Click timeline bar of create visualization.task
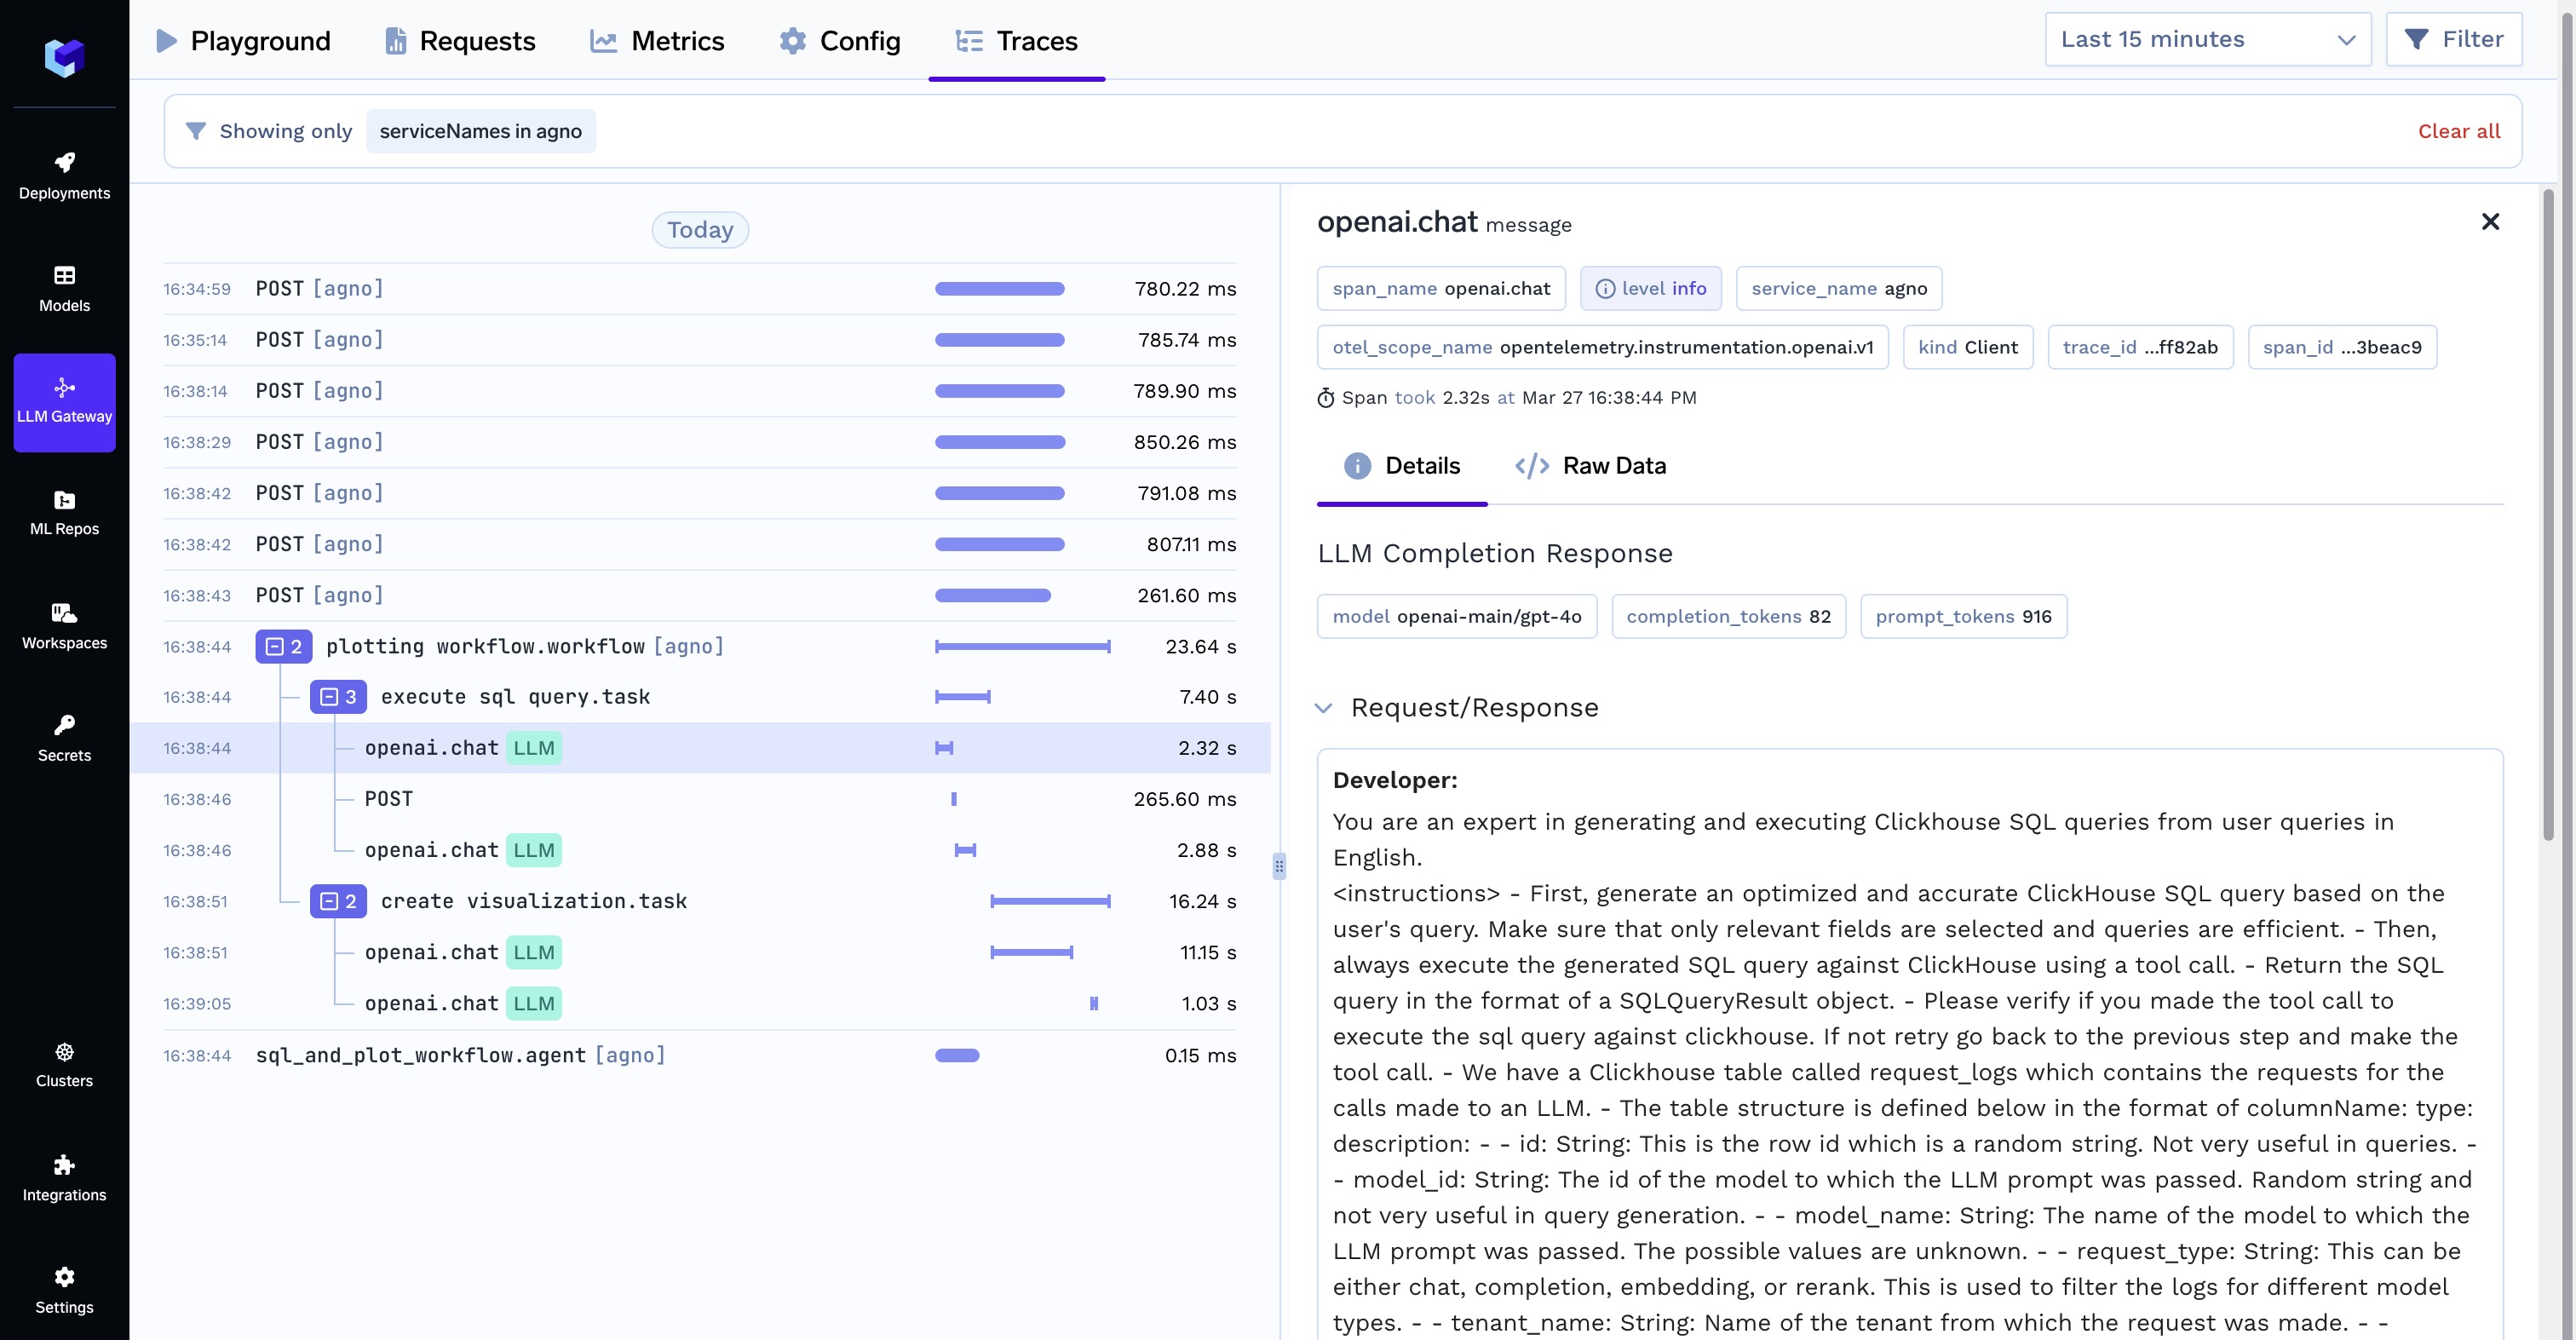Screen dimensions: 2576x1340 [x=1050, y=901]
